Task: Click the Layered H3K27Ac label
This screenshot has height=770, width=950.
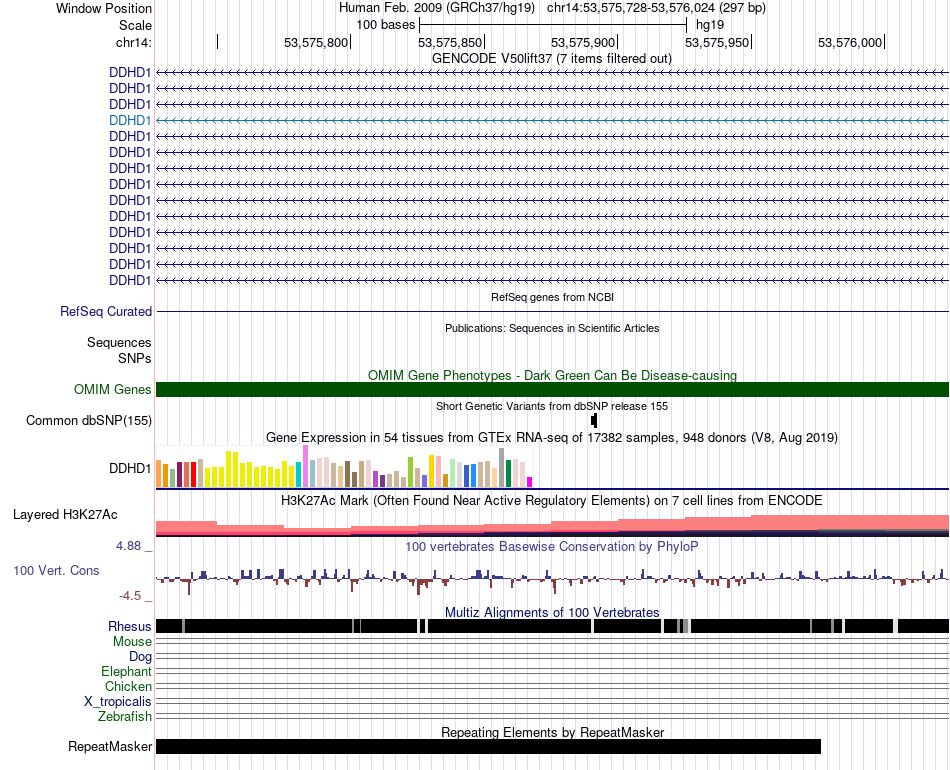Action: click(x=65, y=514)
